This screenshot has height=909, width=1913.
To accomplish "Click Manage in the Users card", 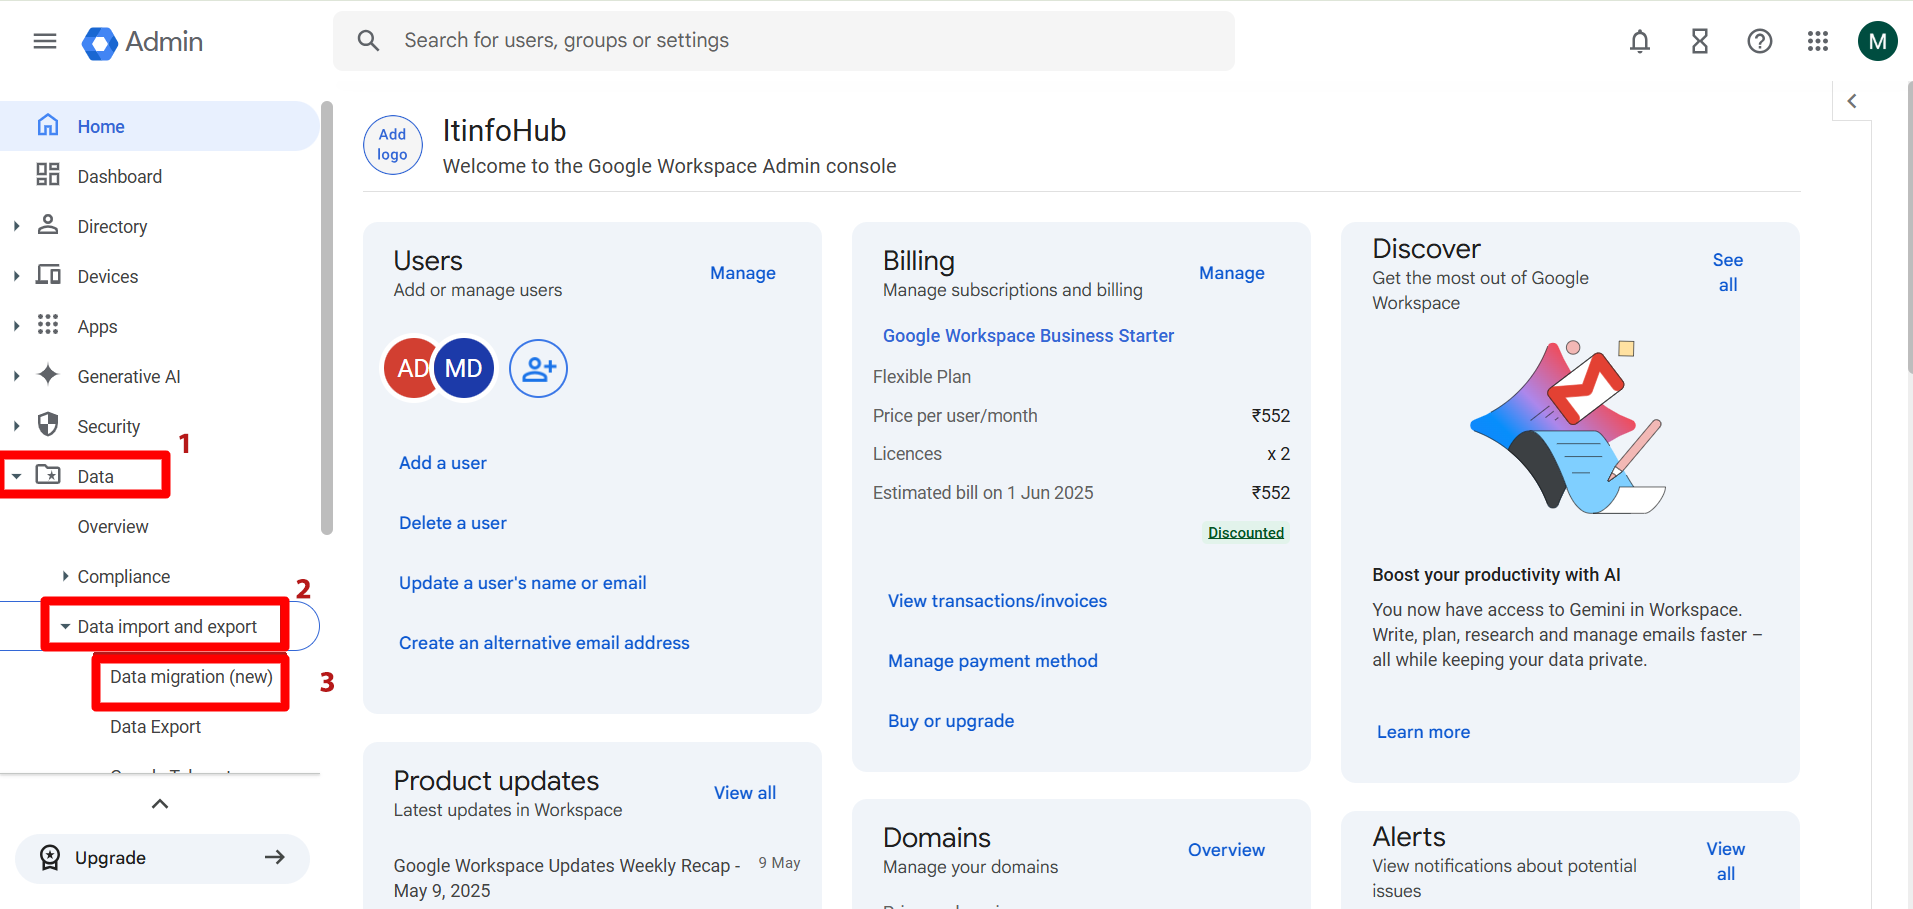I will (x=743, y=273).
